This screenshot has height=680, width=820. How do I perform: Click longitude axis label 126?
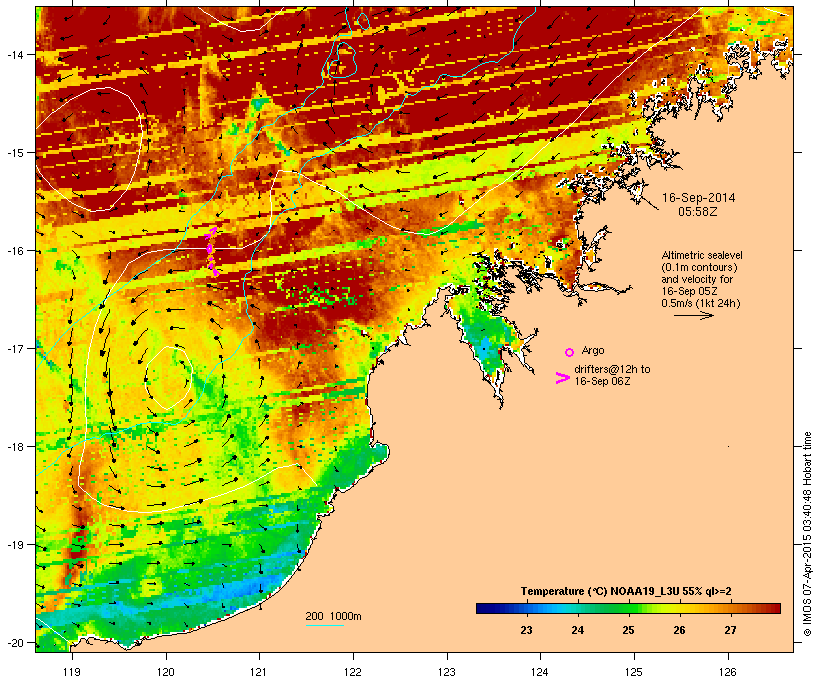pyautogui.click(x=728, y=672)
